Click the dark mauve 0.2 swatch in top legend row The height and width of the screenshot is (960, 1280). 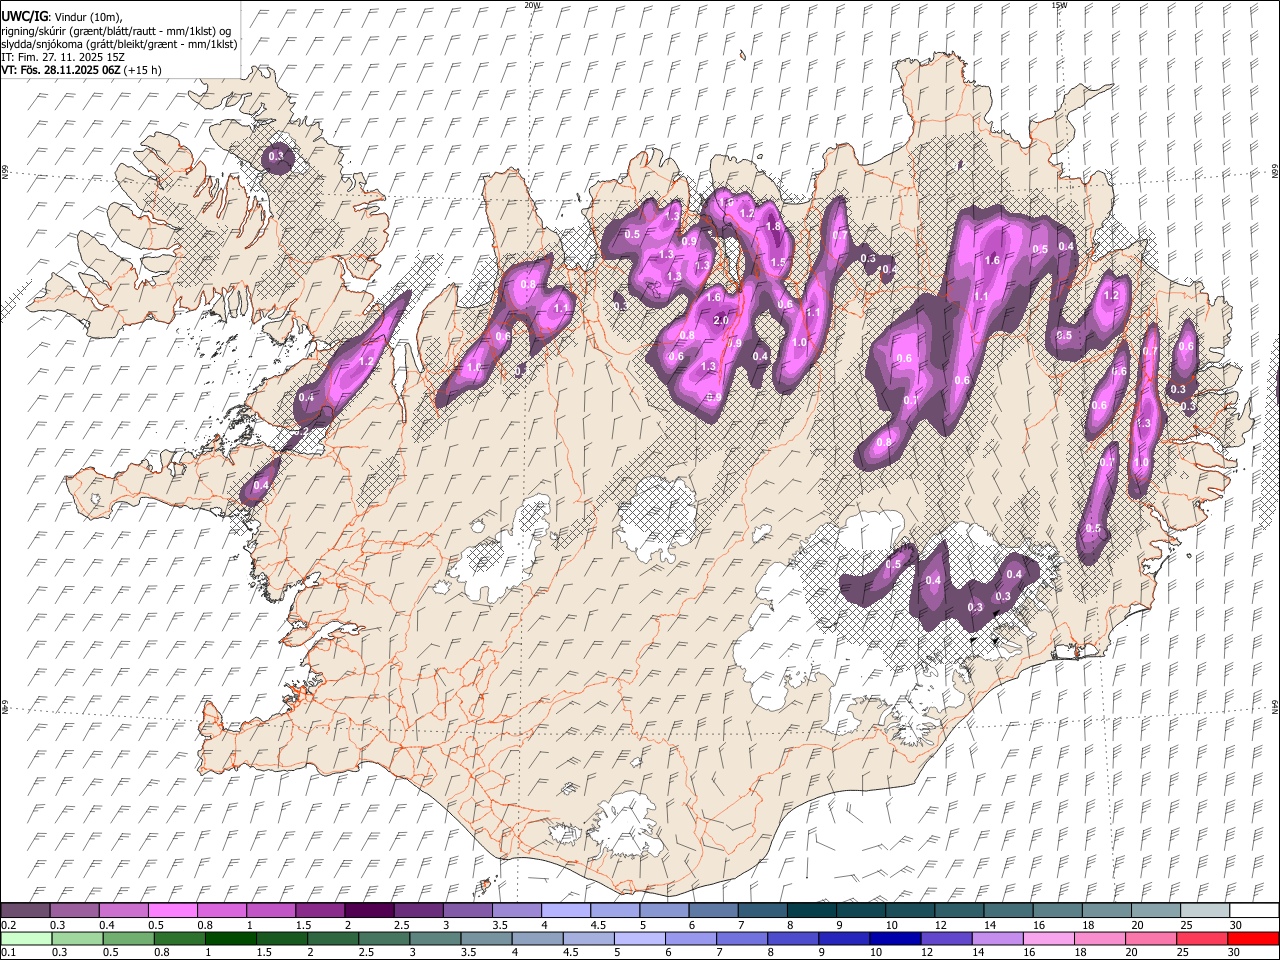pos(25,910)
